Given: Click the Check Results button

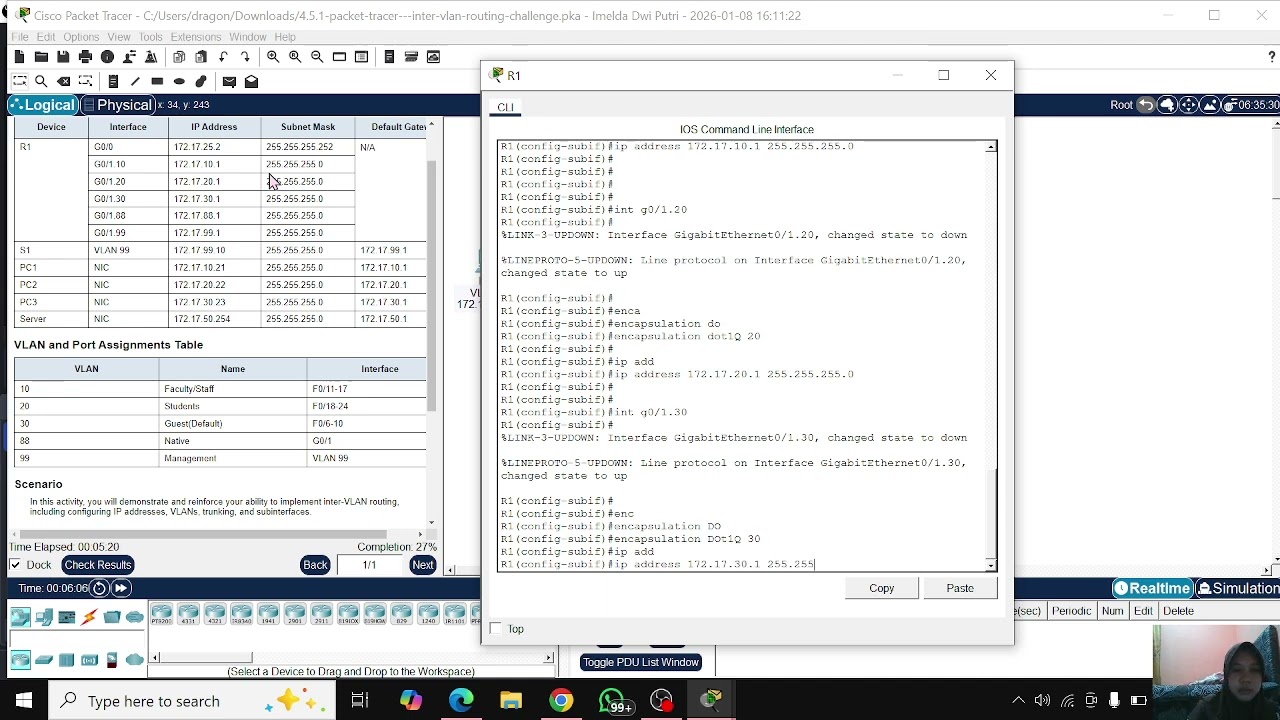Looking at the screenshot, I should 98,565.
